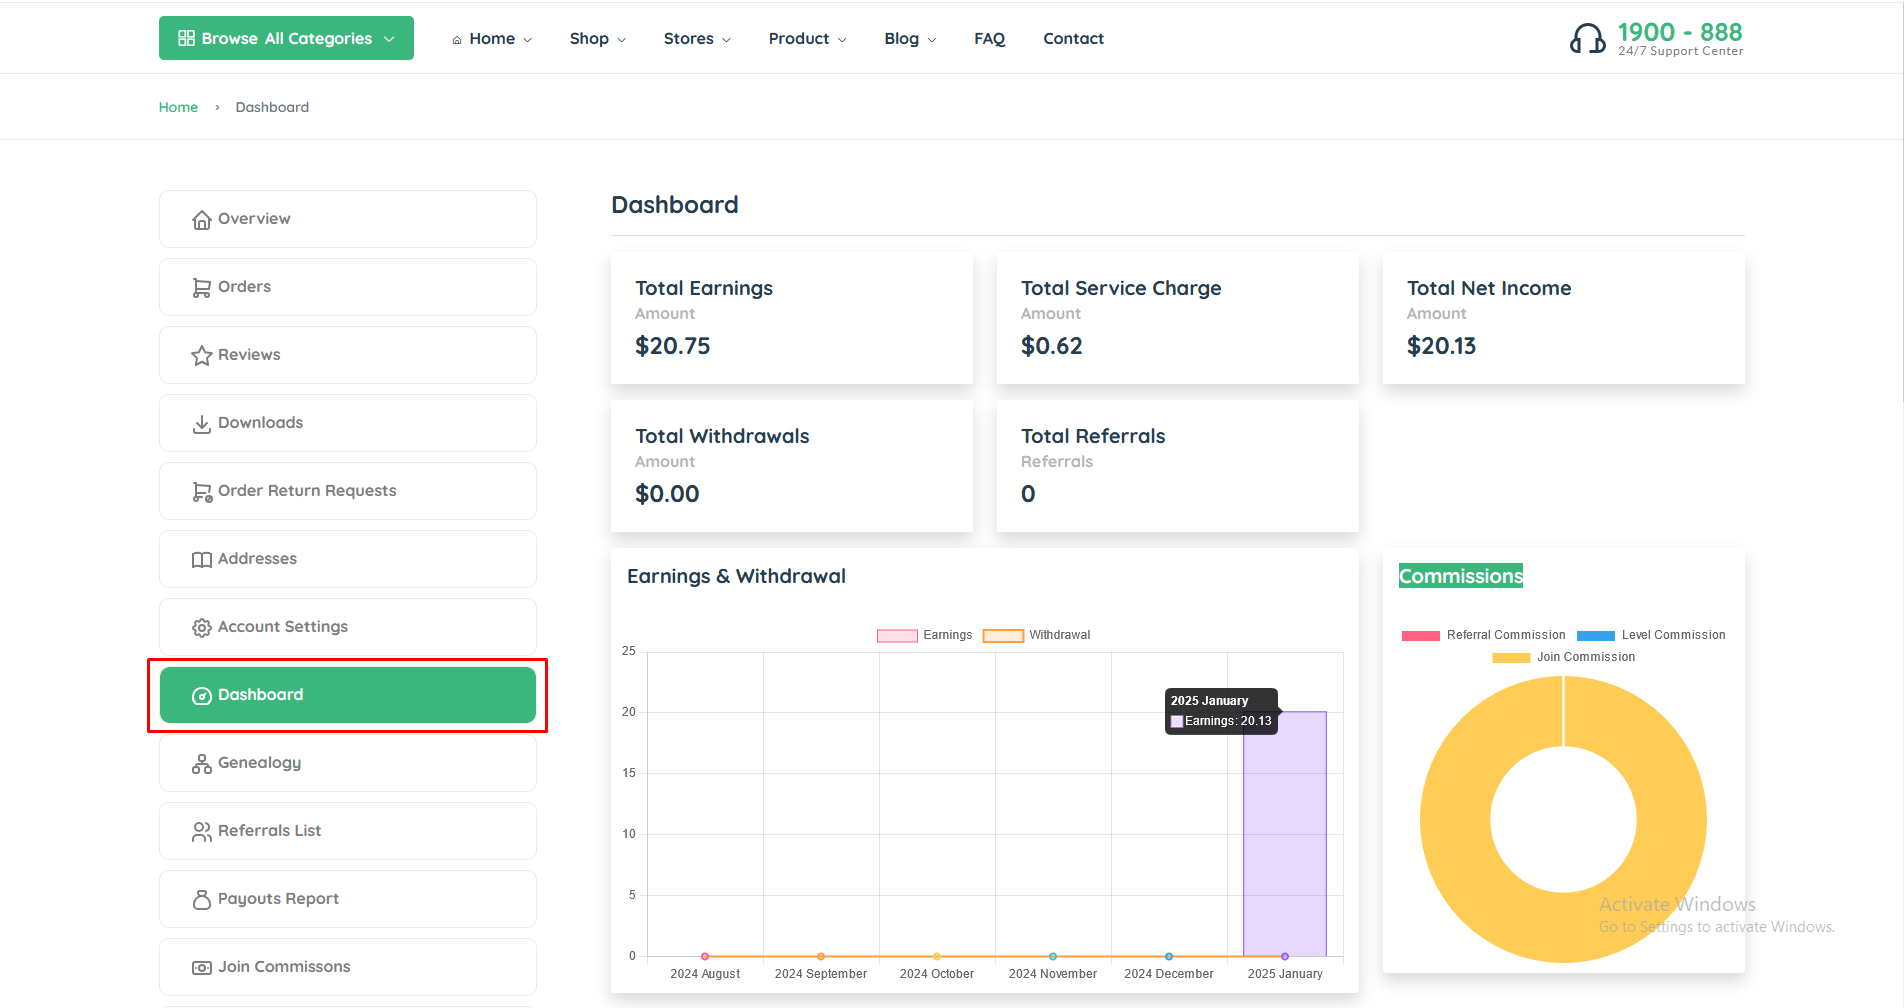Click the Home breadcrumb link
Viewport: 1904px width, 1008px height.
click(178, 107)
